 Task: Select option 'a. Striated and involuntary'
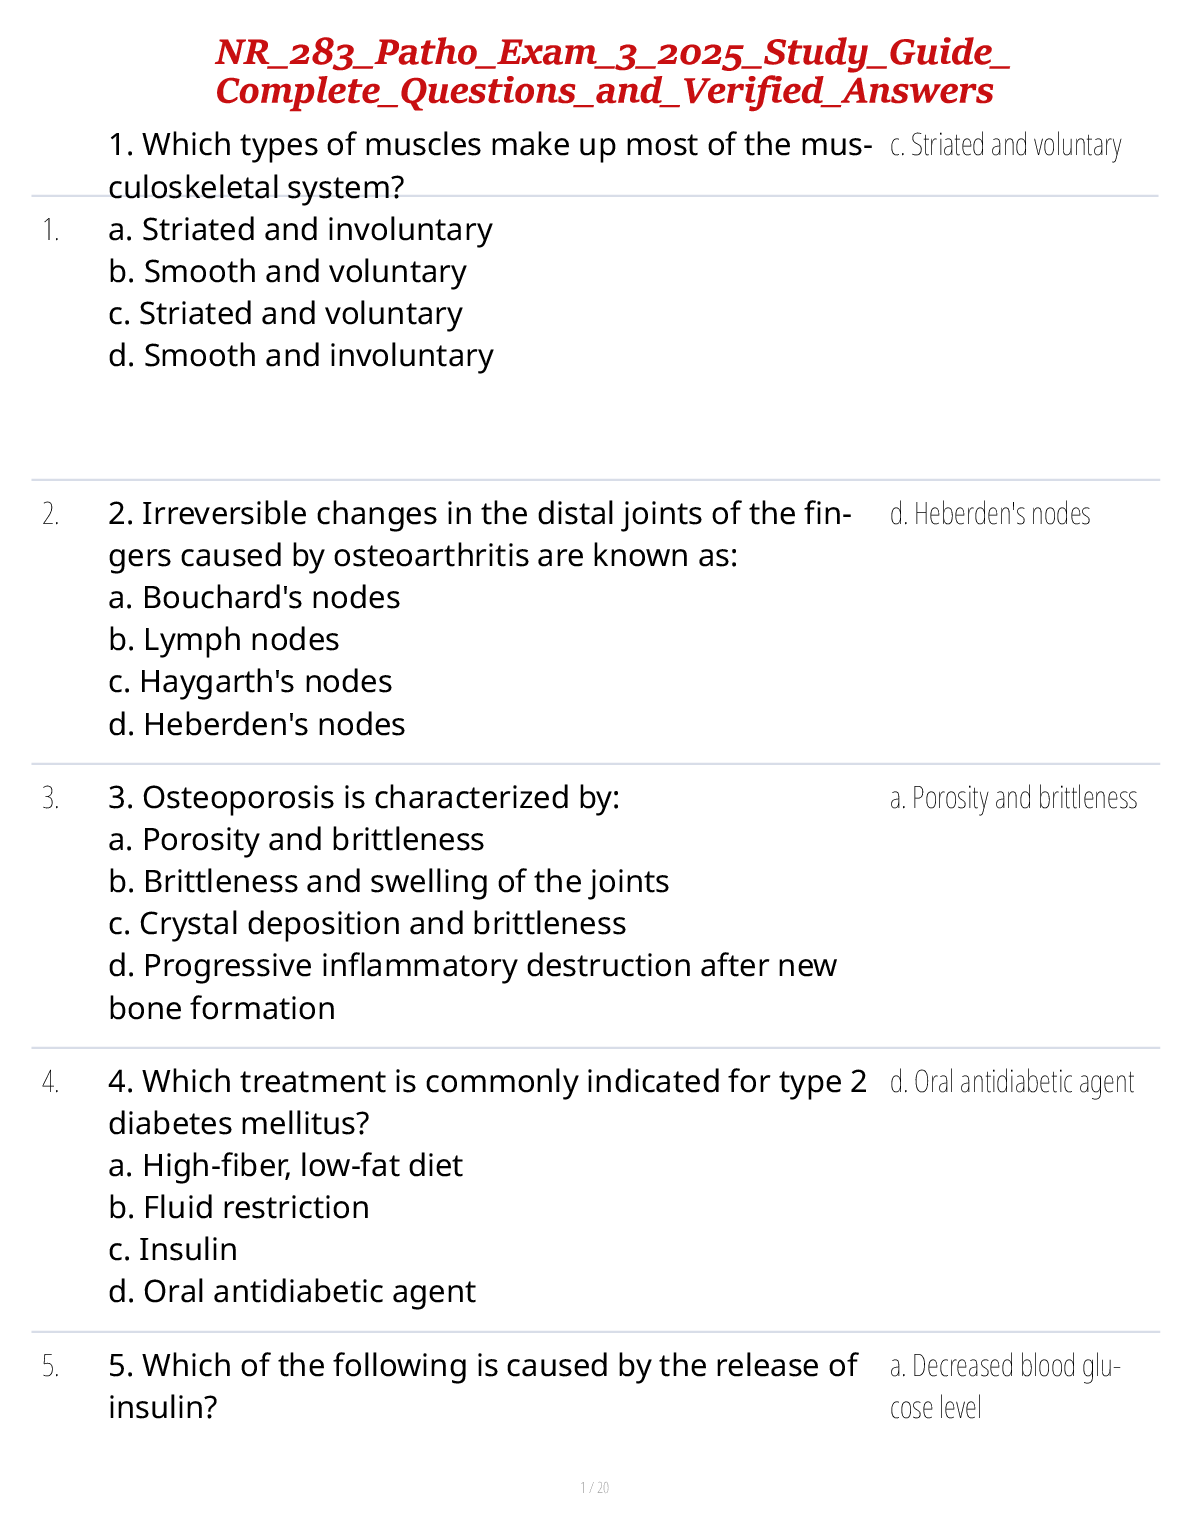point(300,230)
